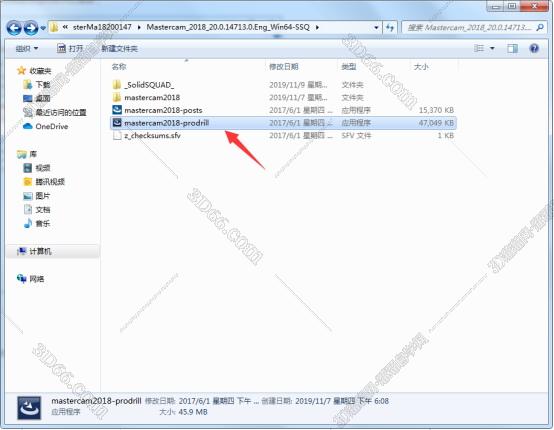Sort by the 名称 Name column header
This screenshot has width=554, height=430.
[119, 66]
